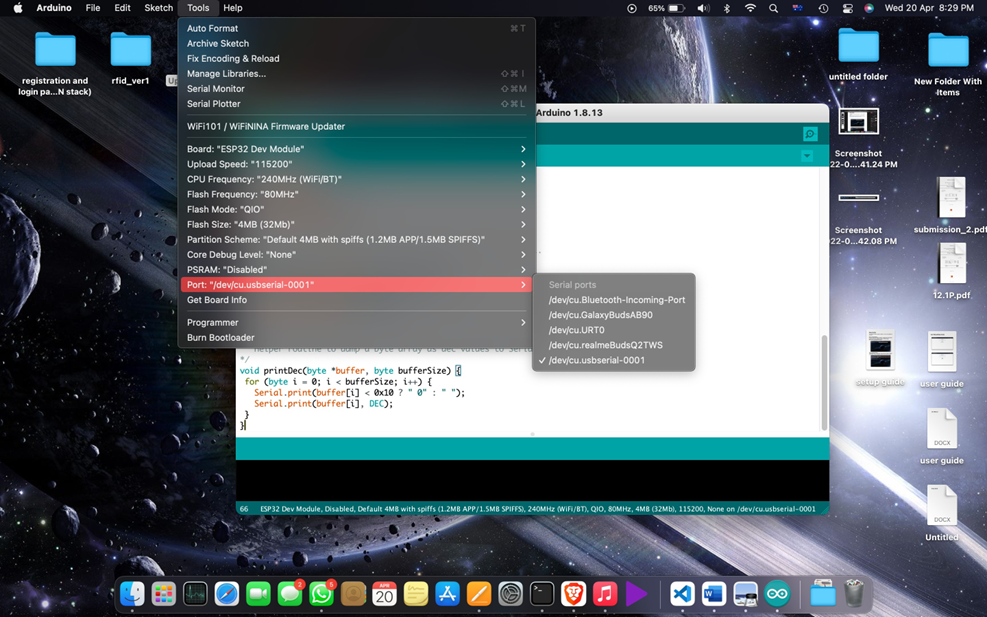987x617 pixels.
Task: Open the App Store from the dock
Action: click(448, 594)
